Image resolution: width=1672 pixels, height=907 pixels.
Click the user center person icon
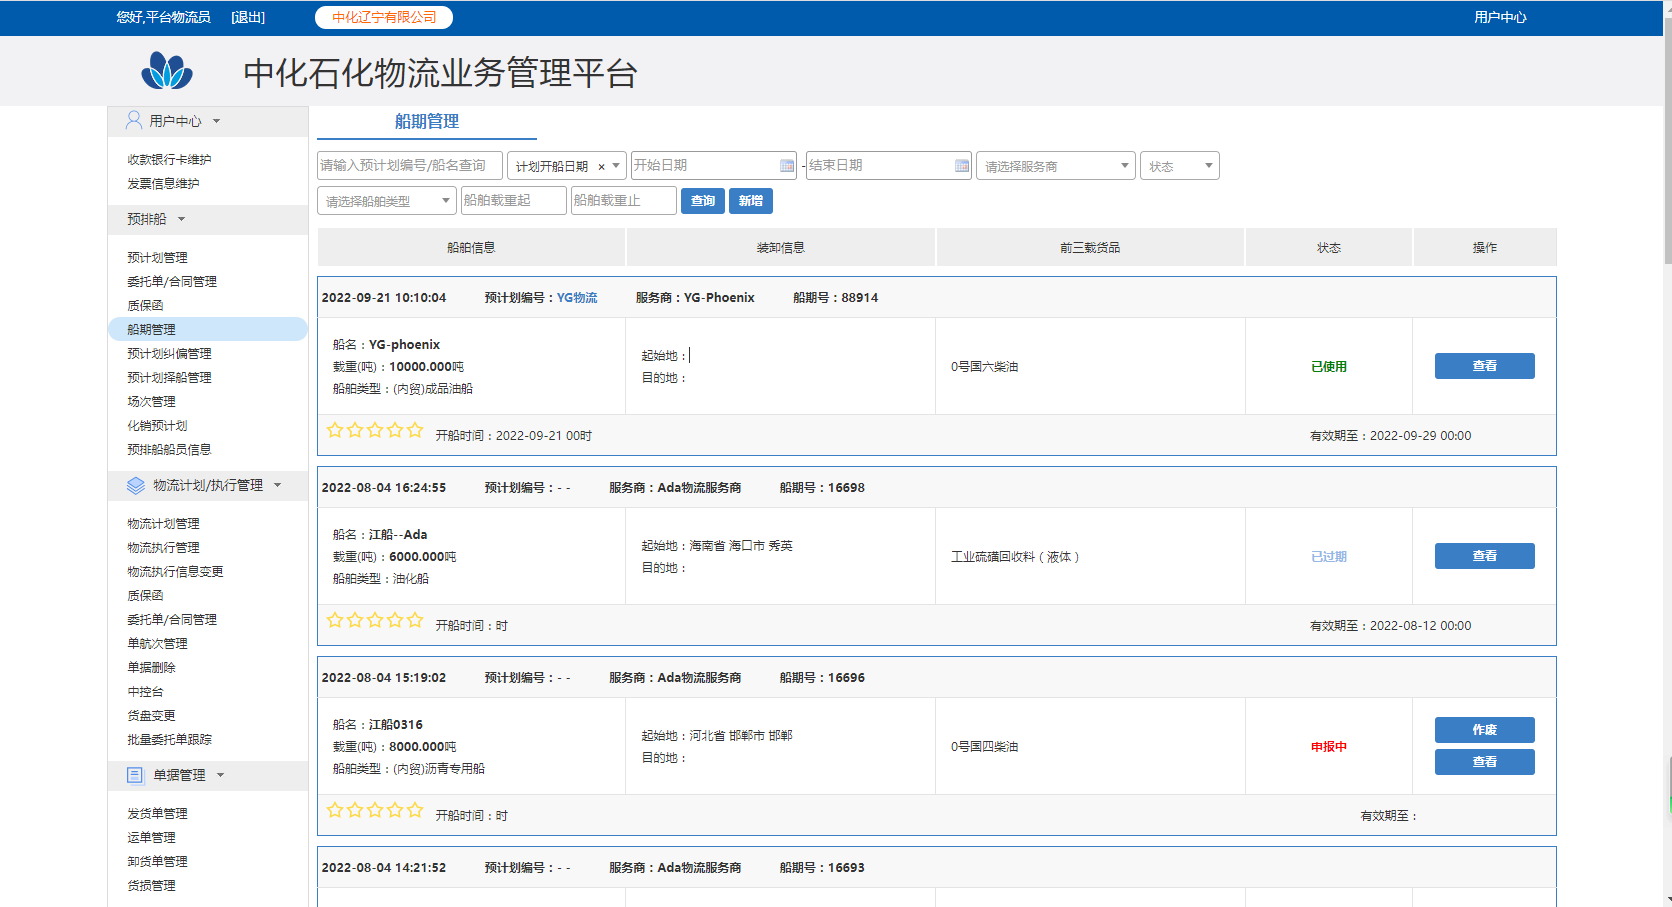[x=134, y=121]
